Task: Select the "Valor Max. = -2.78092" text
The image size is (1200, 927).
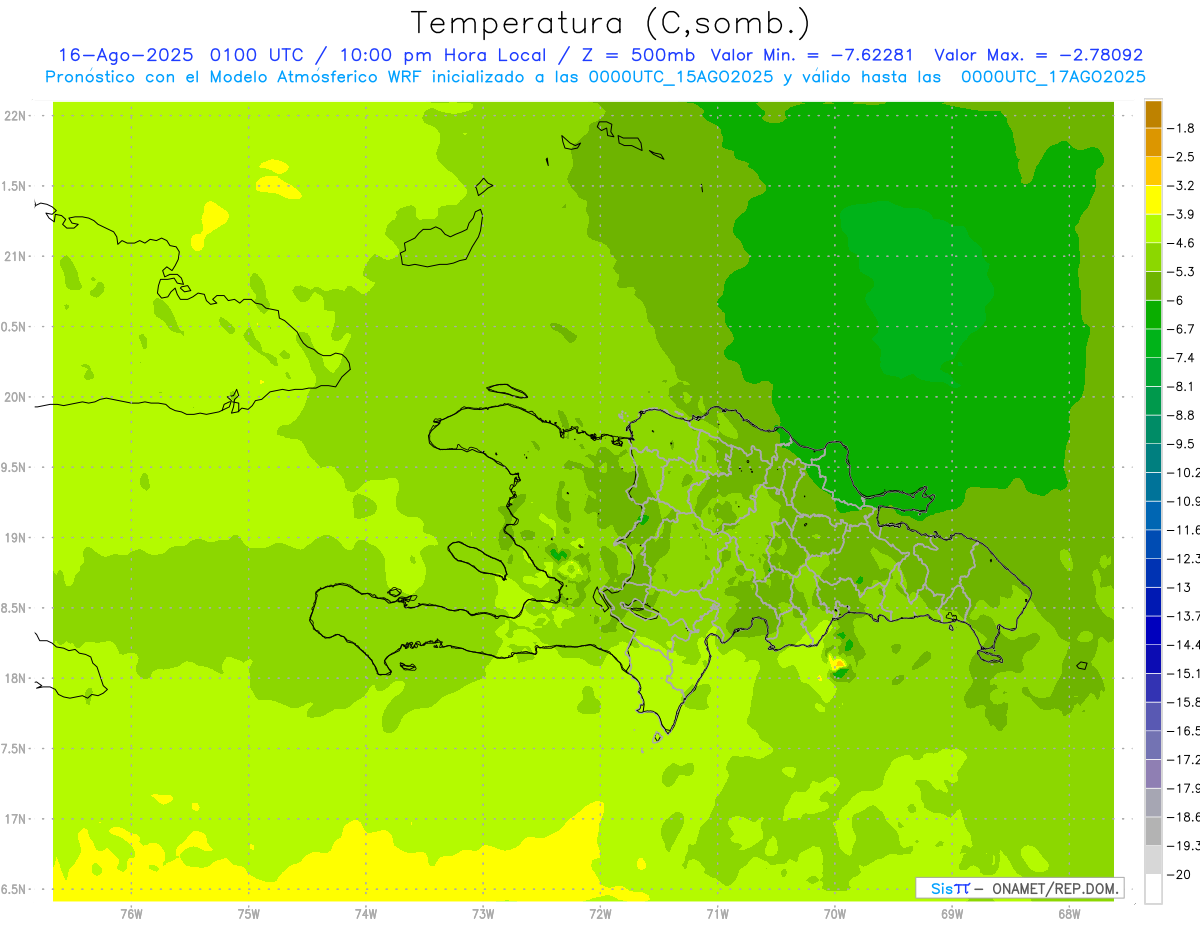Action: (x=1038, y=55)
